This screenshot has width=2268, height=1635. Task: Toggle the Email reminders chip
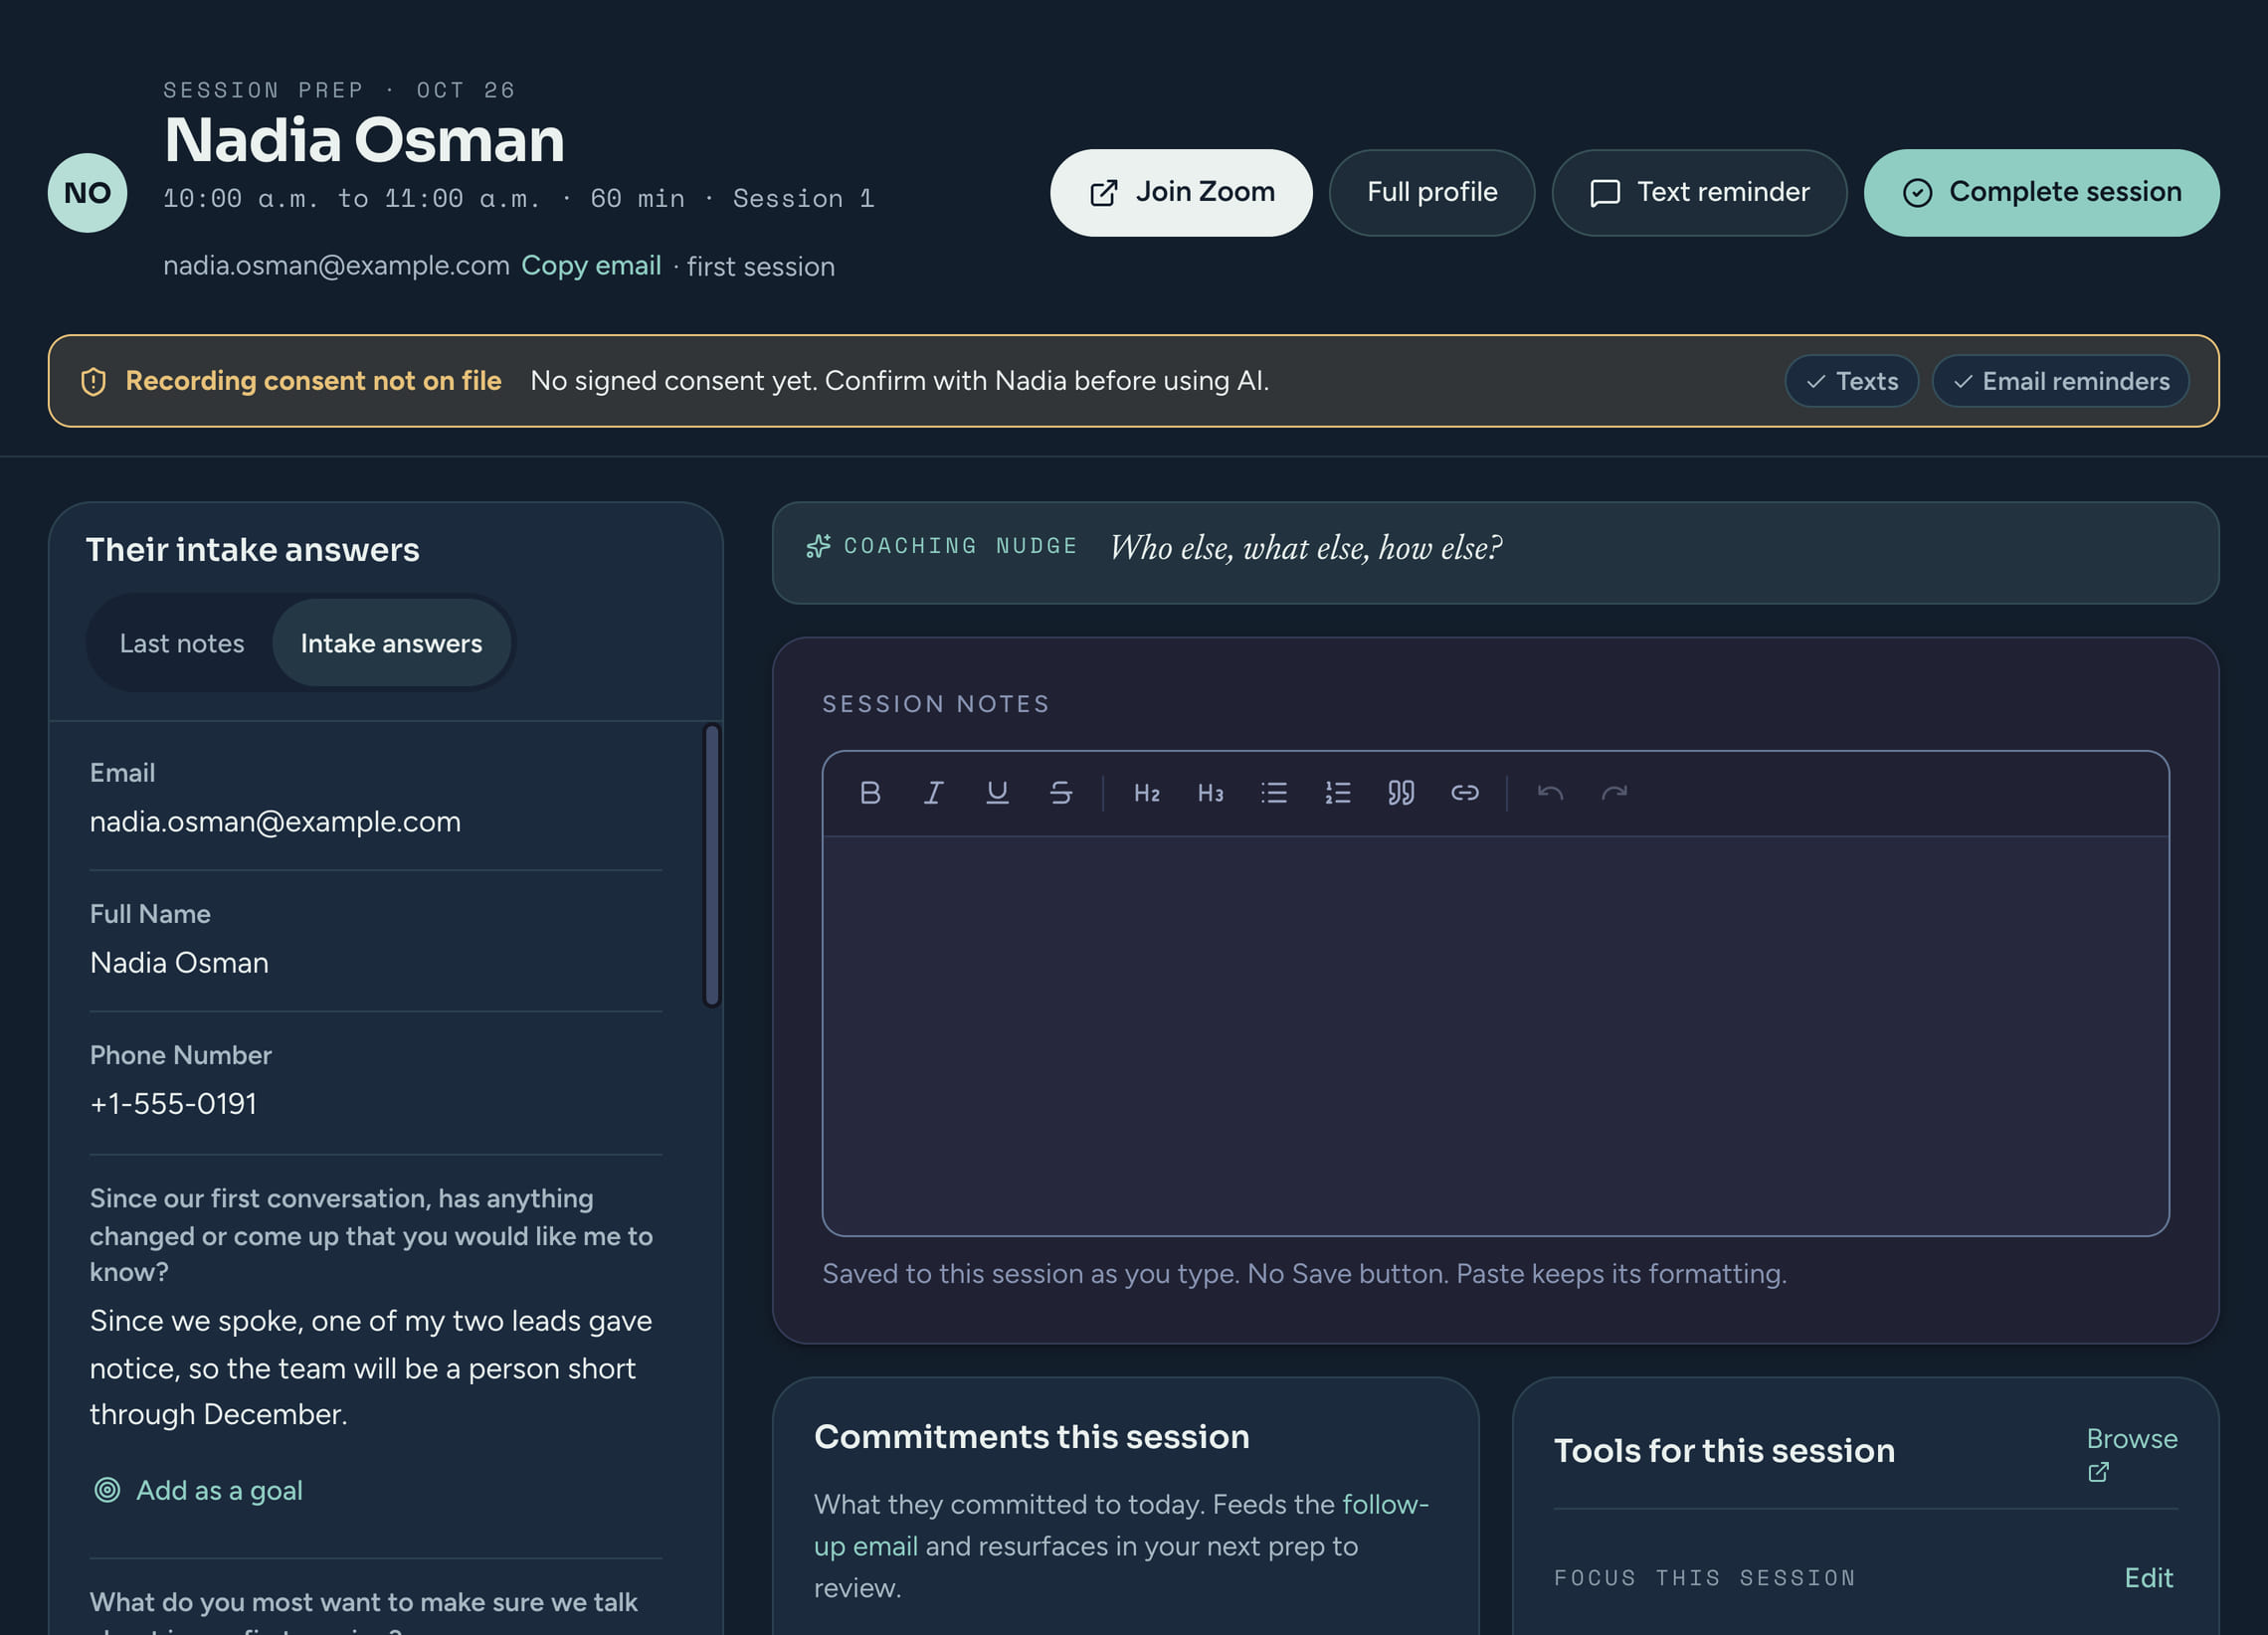click(x=2060, y=381)
